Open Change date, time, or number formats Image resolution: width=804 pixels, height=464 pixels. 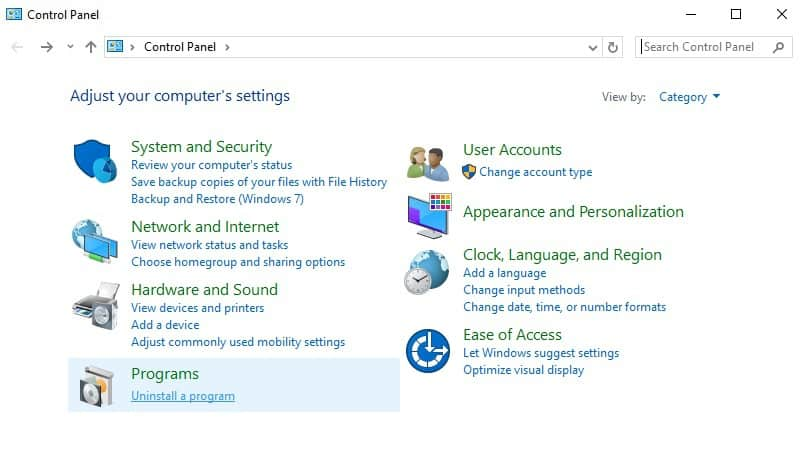[x=565, y=307]
